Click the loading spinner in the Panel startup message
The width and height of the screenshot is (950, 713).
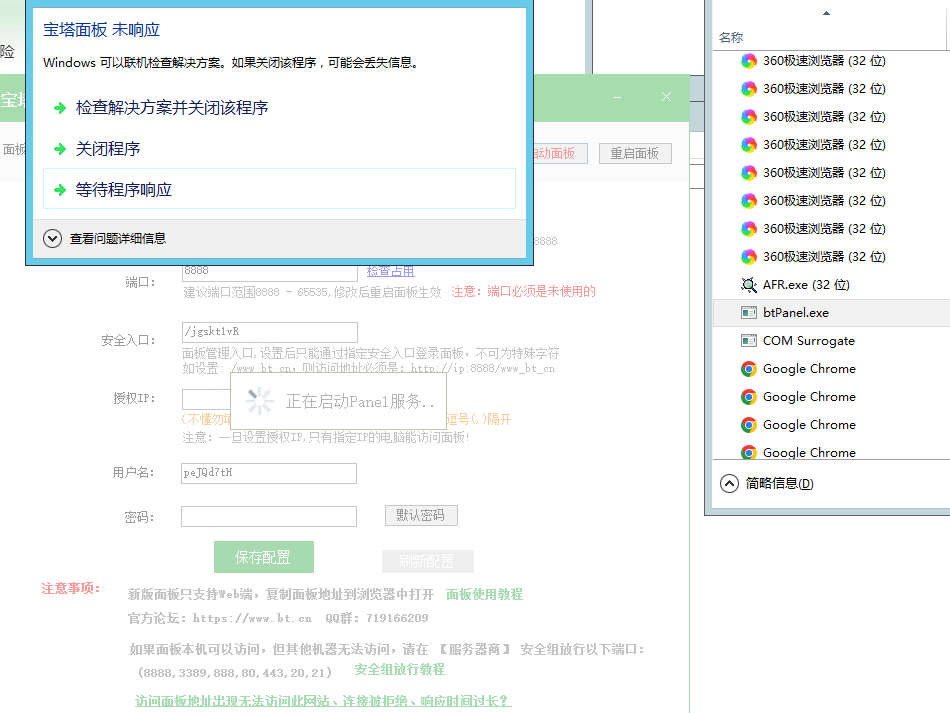(x=260, y=401)
